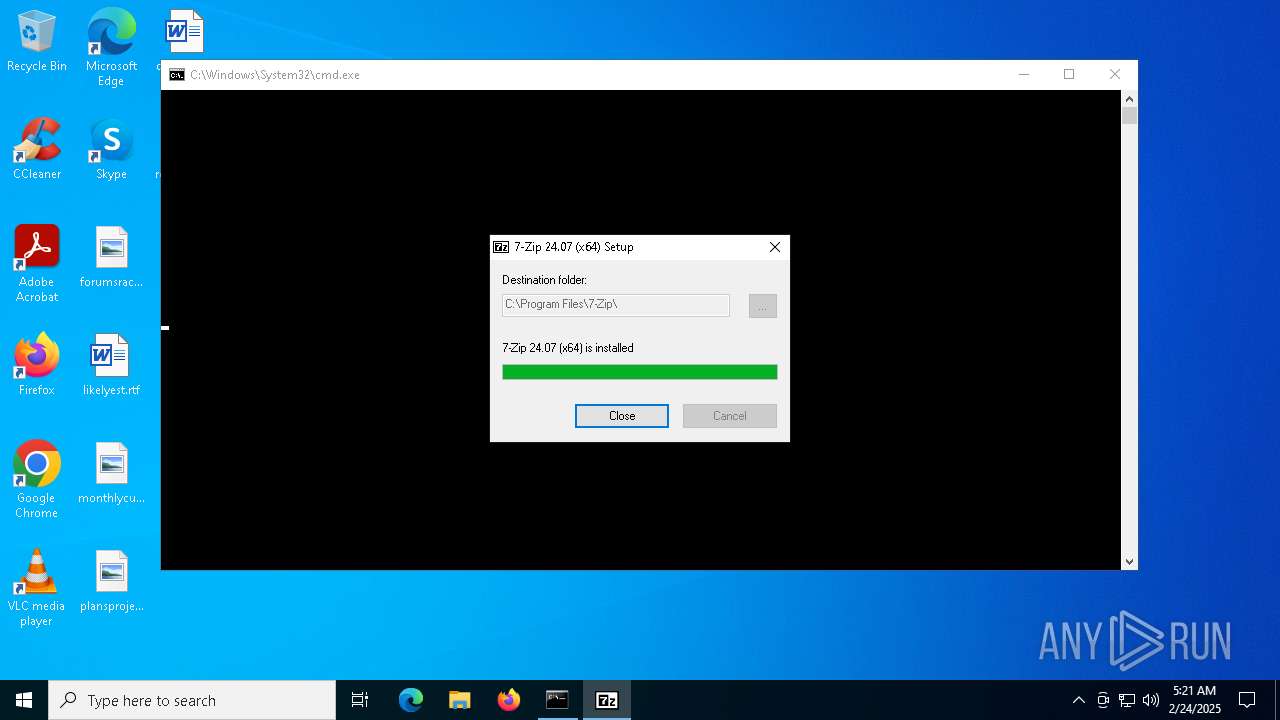Switch to the cmd taskbar button

pos(557,700)
